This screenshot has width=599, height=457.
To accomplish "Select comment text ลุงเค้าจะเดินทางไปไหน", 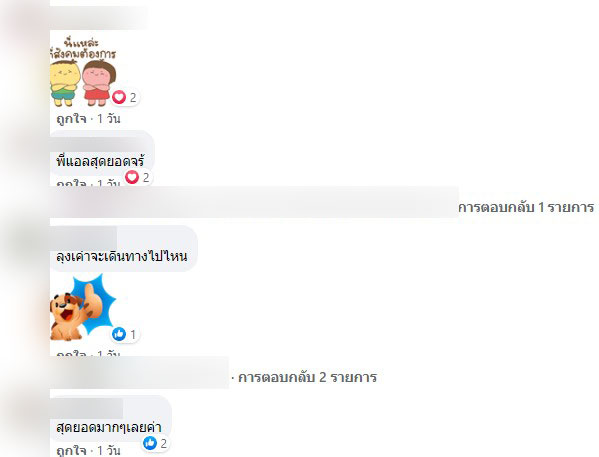I will click(121, 256).
